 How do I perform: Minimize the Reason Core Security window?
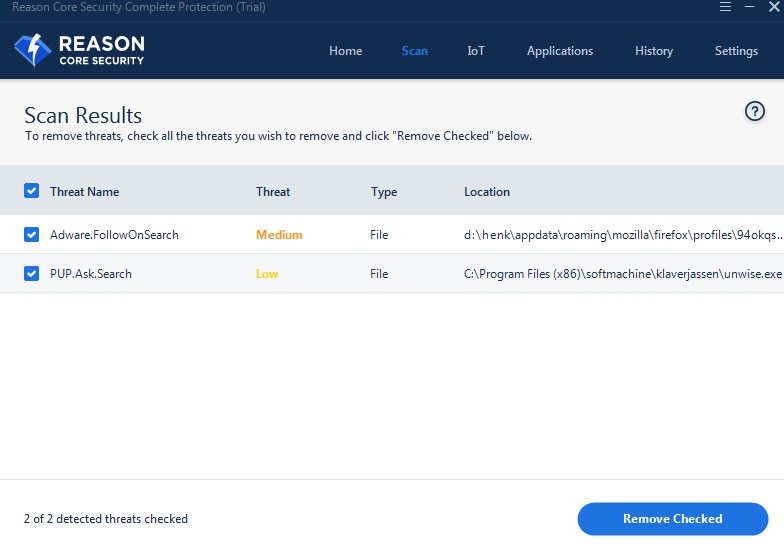(x=750, y=7)
